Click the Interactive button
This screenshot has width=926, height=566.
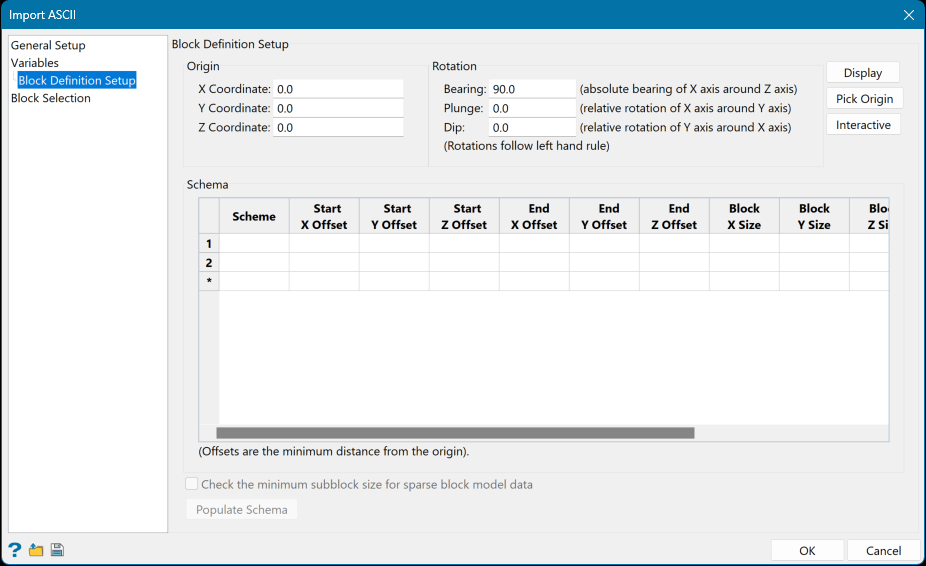tap(863, 125)
